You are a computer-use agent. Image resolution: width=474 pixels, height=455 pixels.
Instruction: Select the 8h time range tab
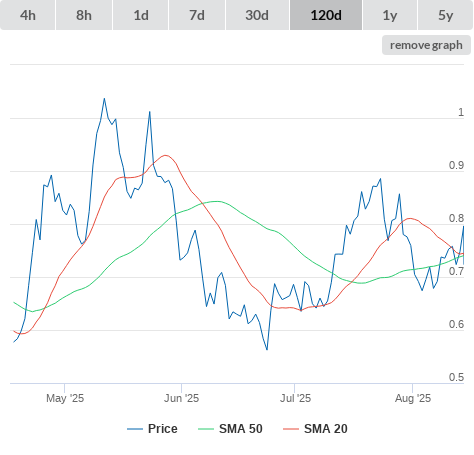pyautogui.click(x=84, y=15)
